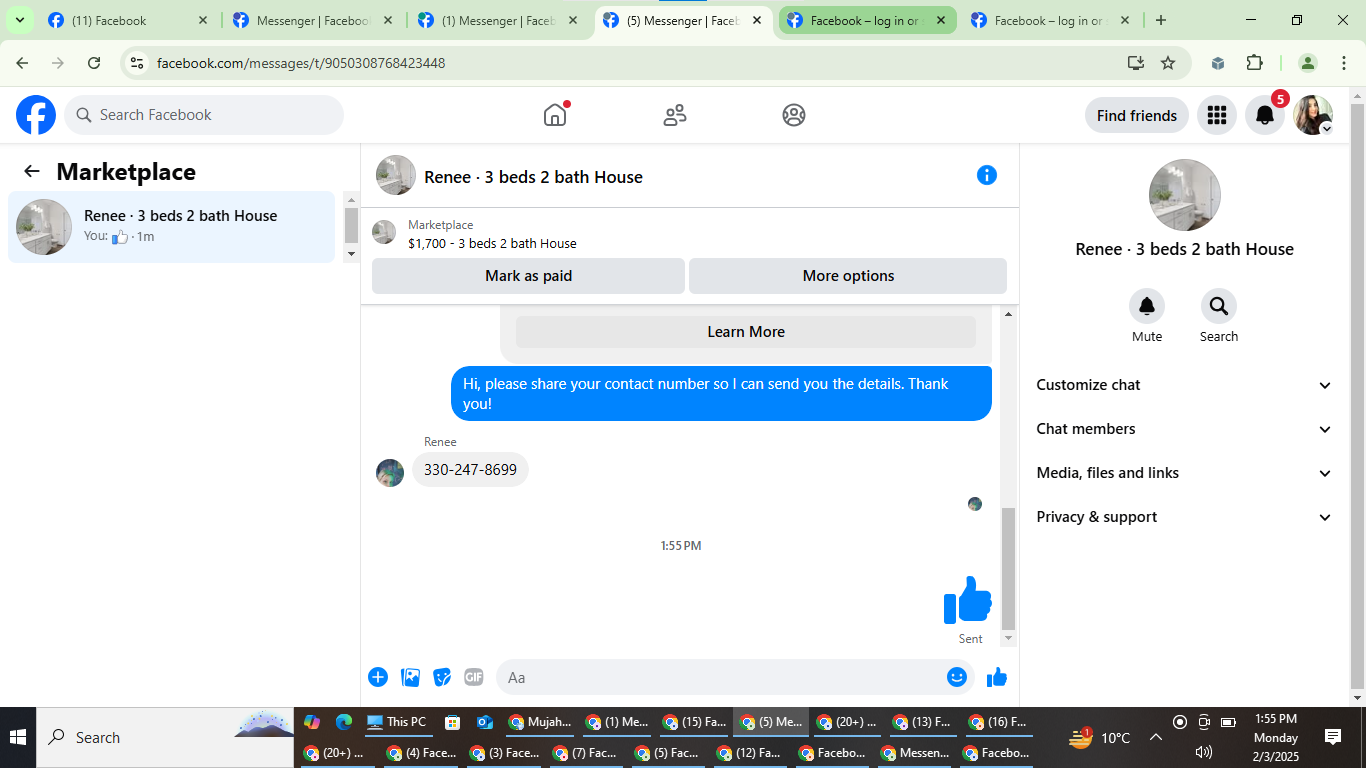Open This PC from the taskbar
Viewport: 1366px width, 768px height.
coord(397,722)
